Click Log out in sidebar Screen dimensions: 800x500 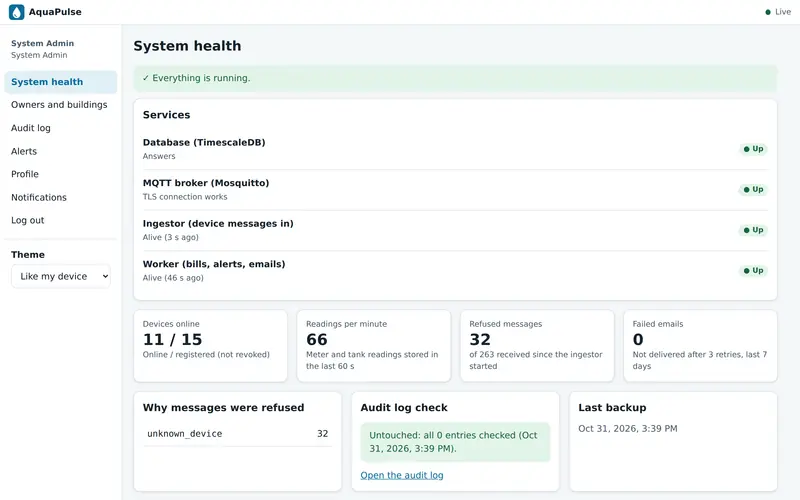(x=61, y=220)
